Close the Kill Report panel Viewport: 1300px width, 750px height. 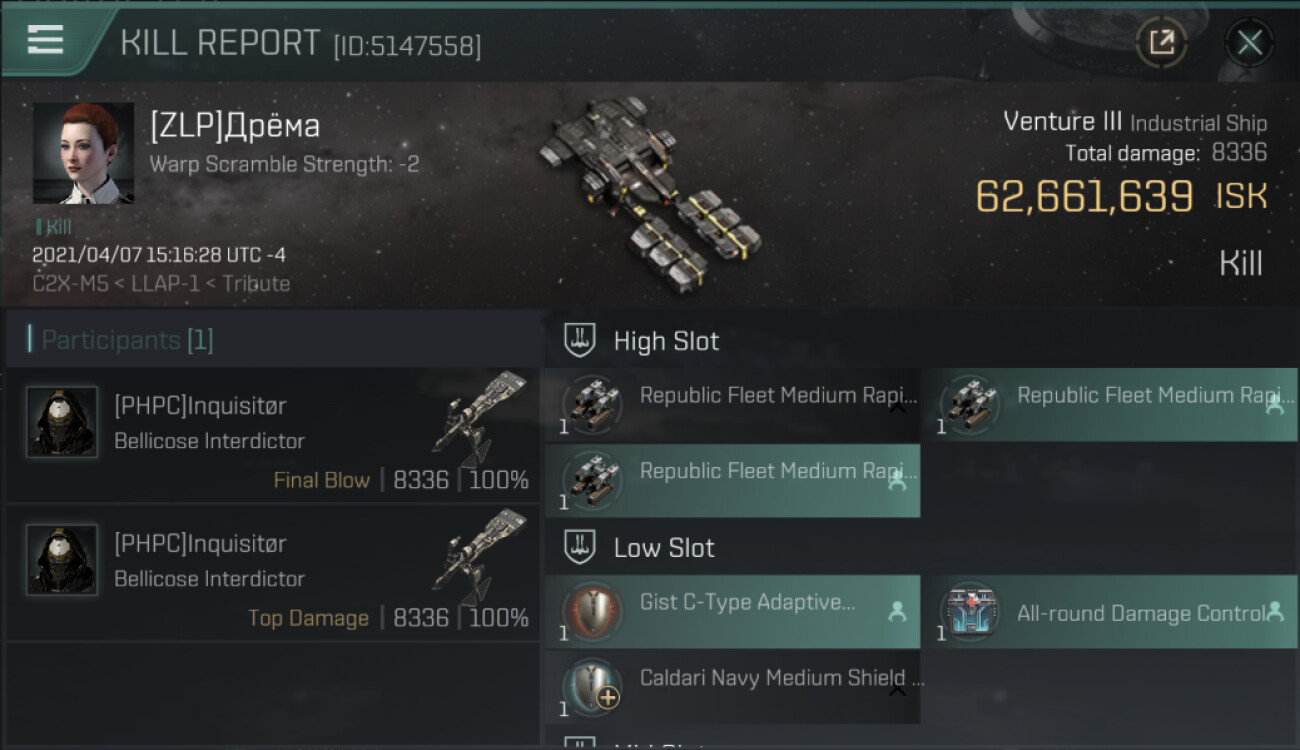point(1249,42)
